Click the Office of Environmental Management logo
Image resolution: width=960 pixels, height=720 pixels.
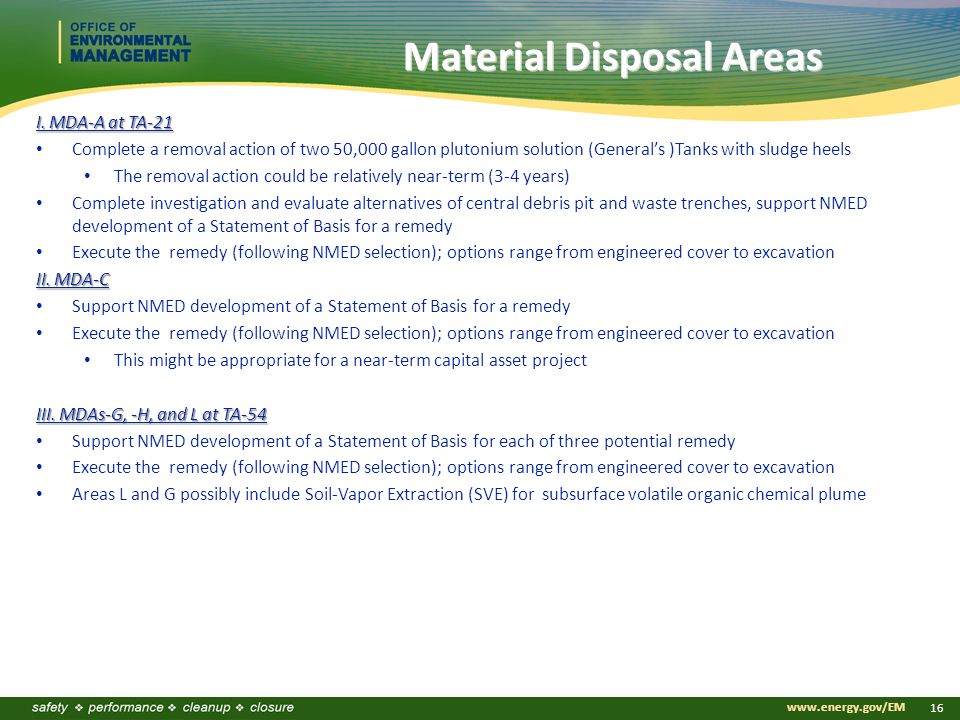tap(126, 42)
